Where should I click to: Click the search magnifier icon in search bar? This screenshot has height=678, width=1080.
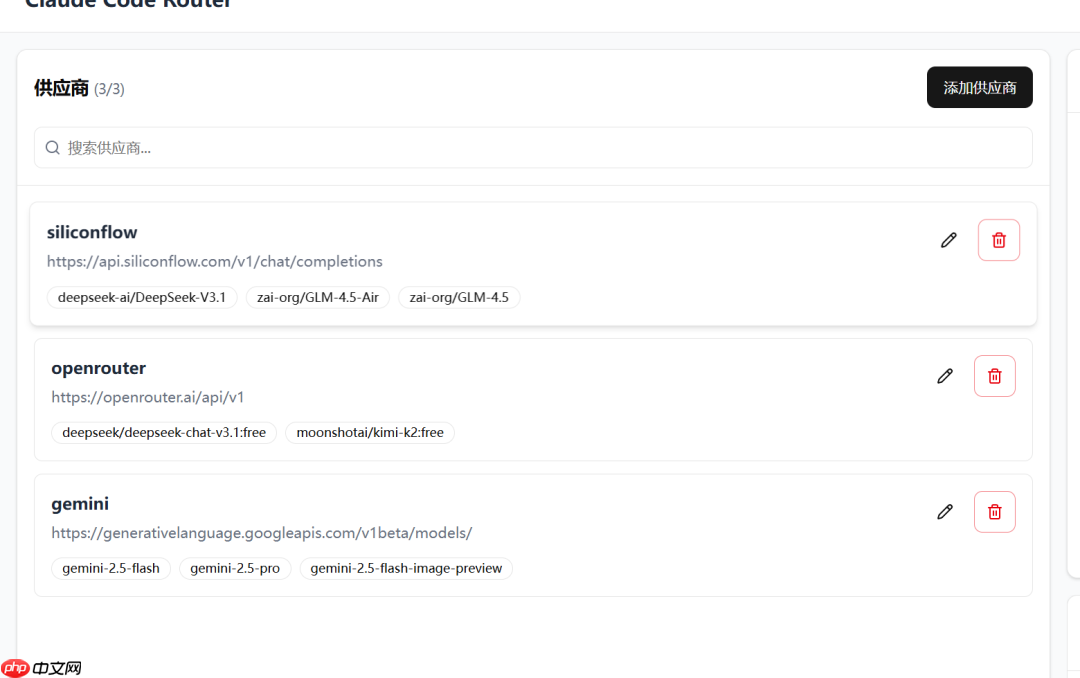pos(52,147)
